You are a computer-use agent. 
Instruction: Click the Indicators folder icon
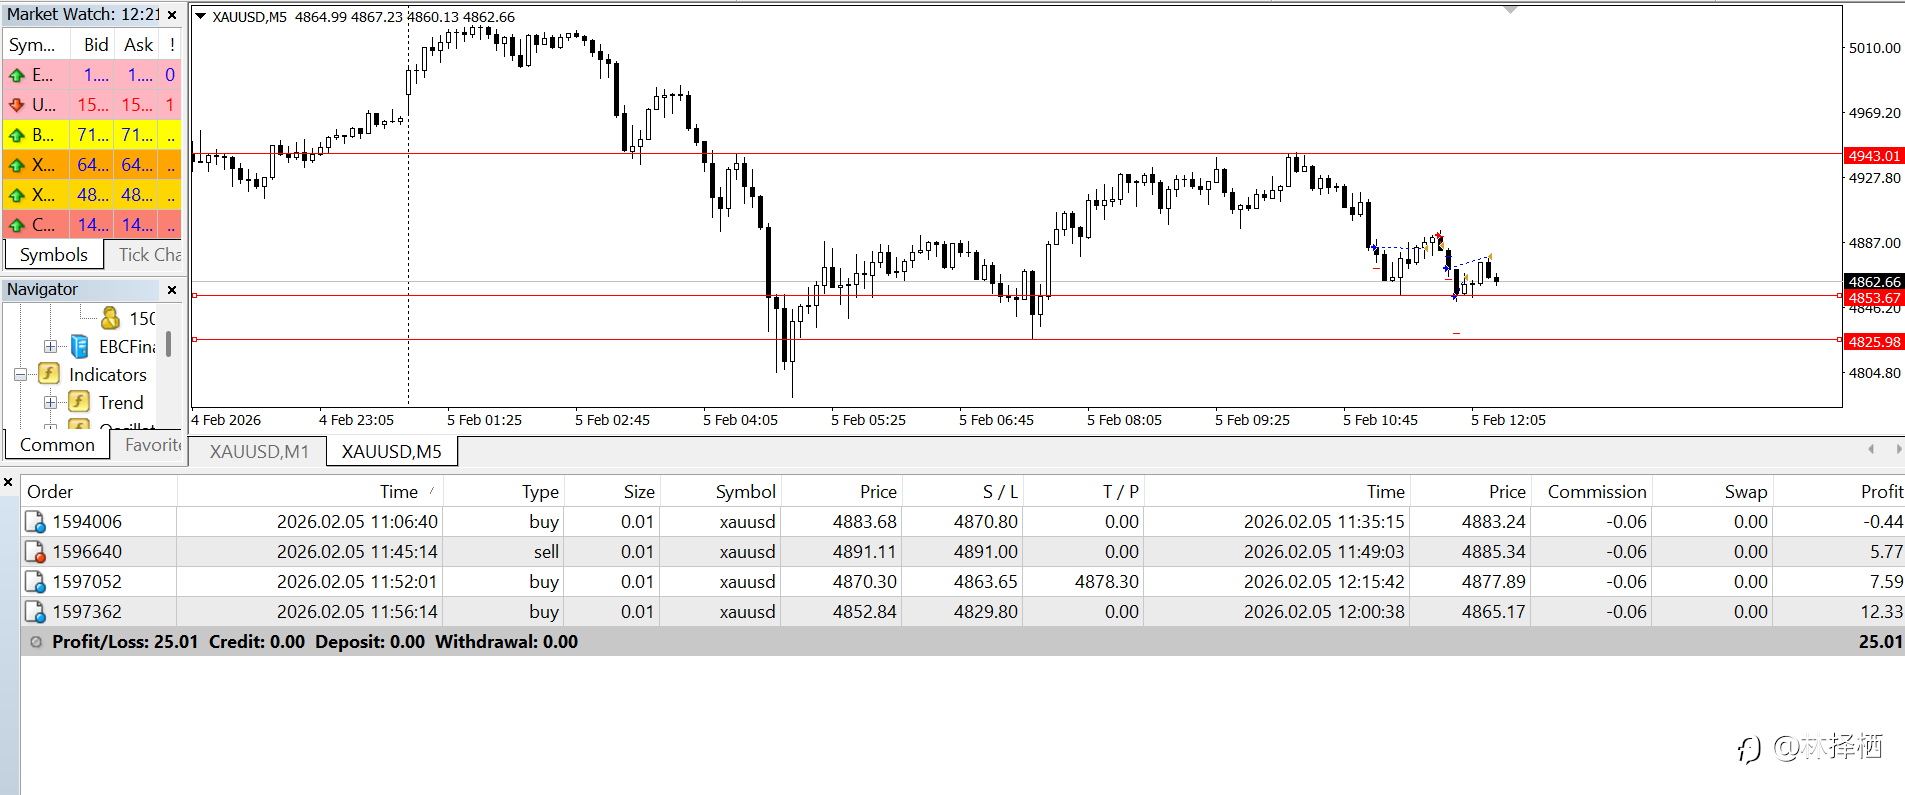pyautogui.click(x=49, y=374)
